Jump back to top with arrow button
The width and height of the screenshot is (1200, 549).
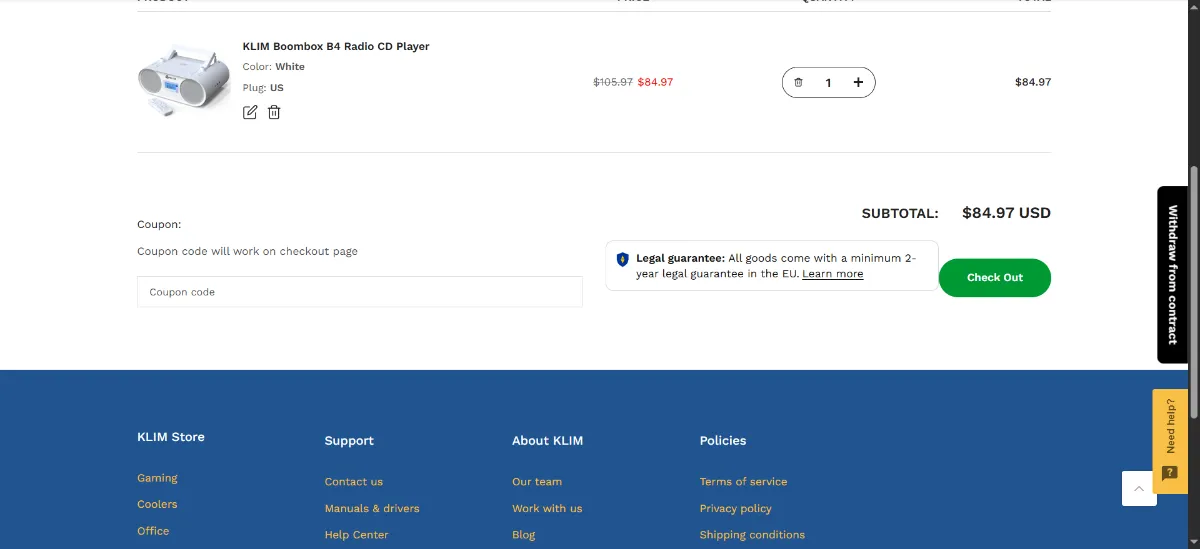coord(1139,488)
